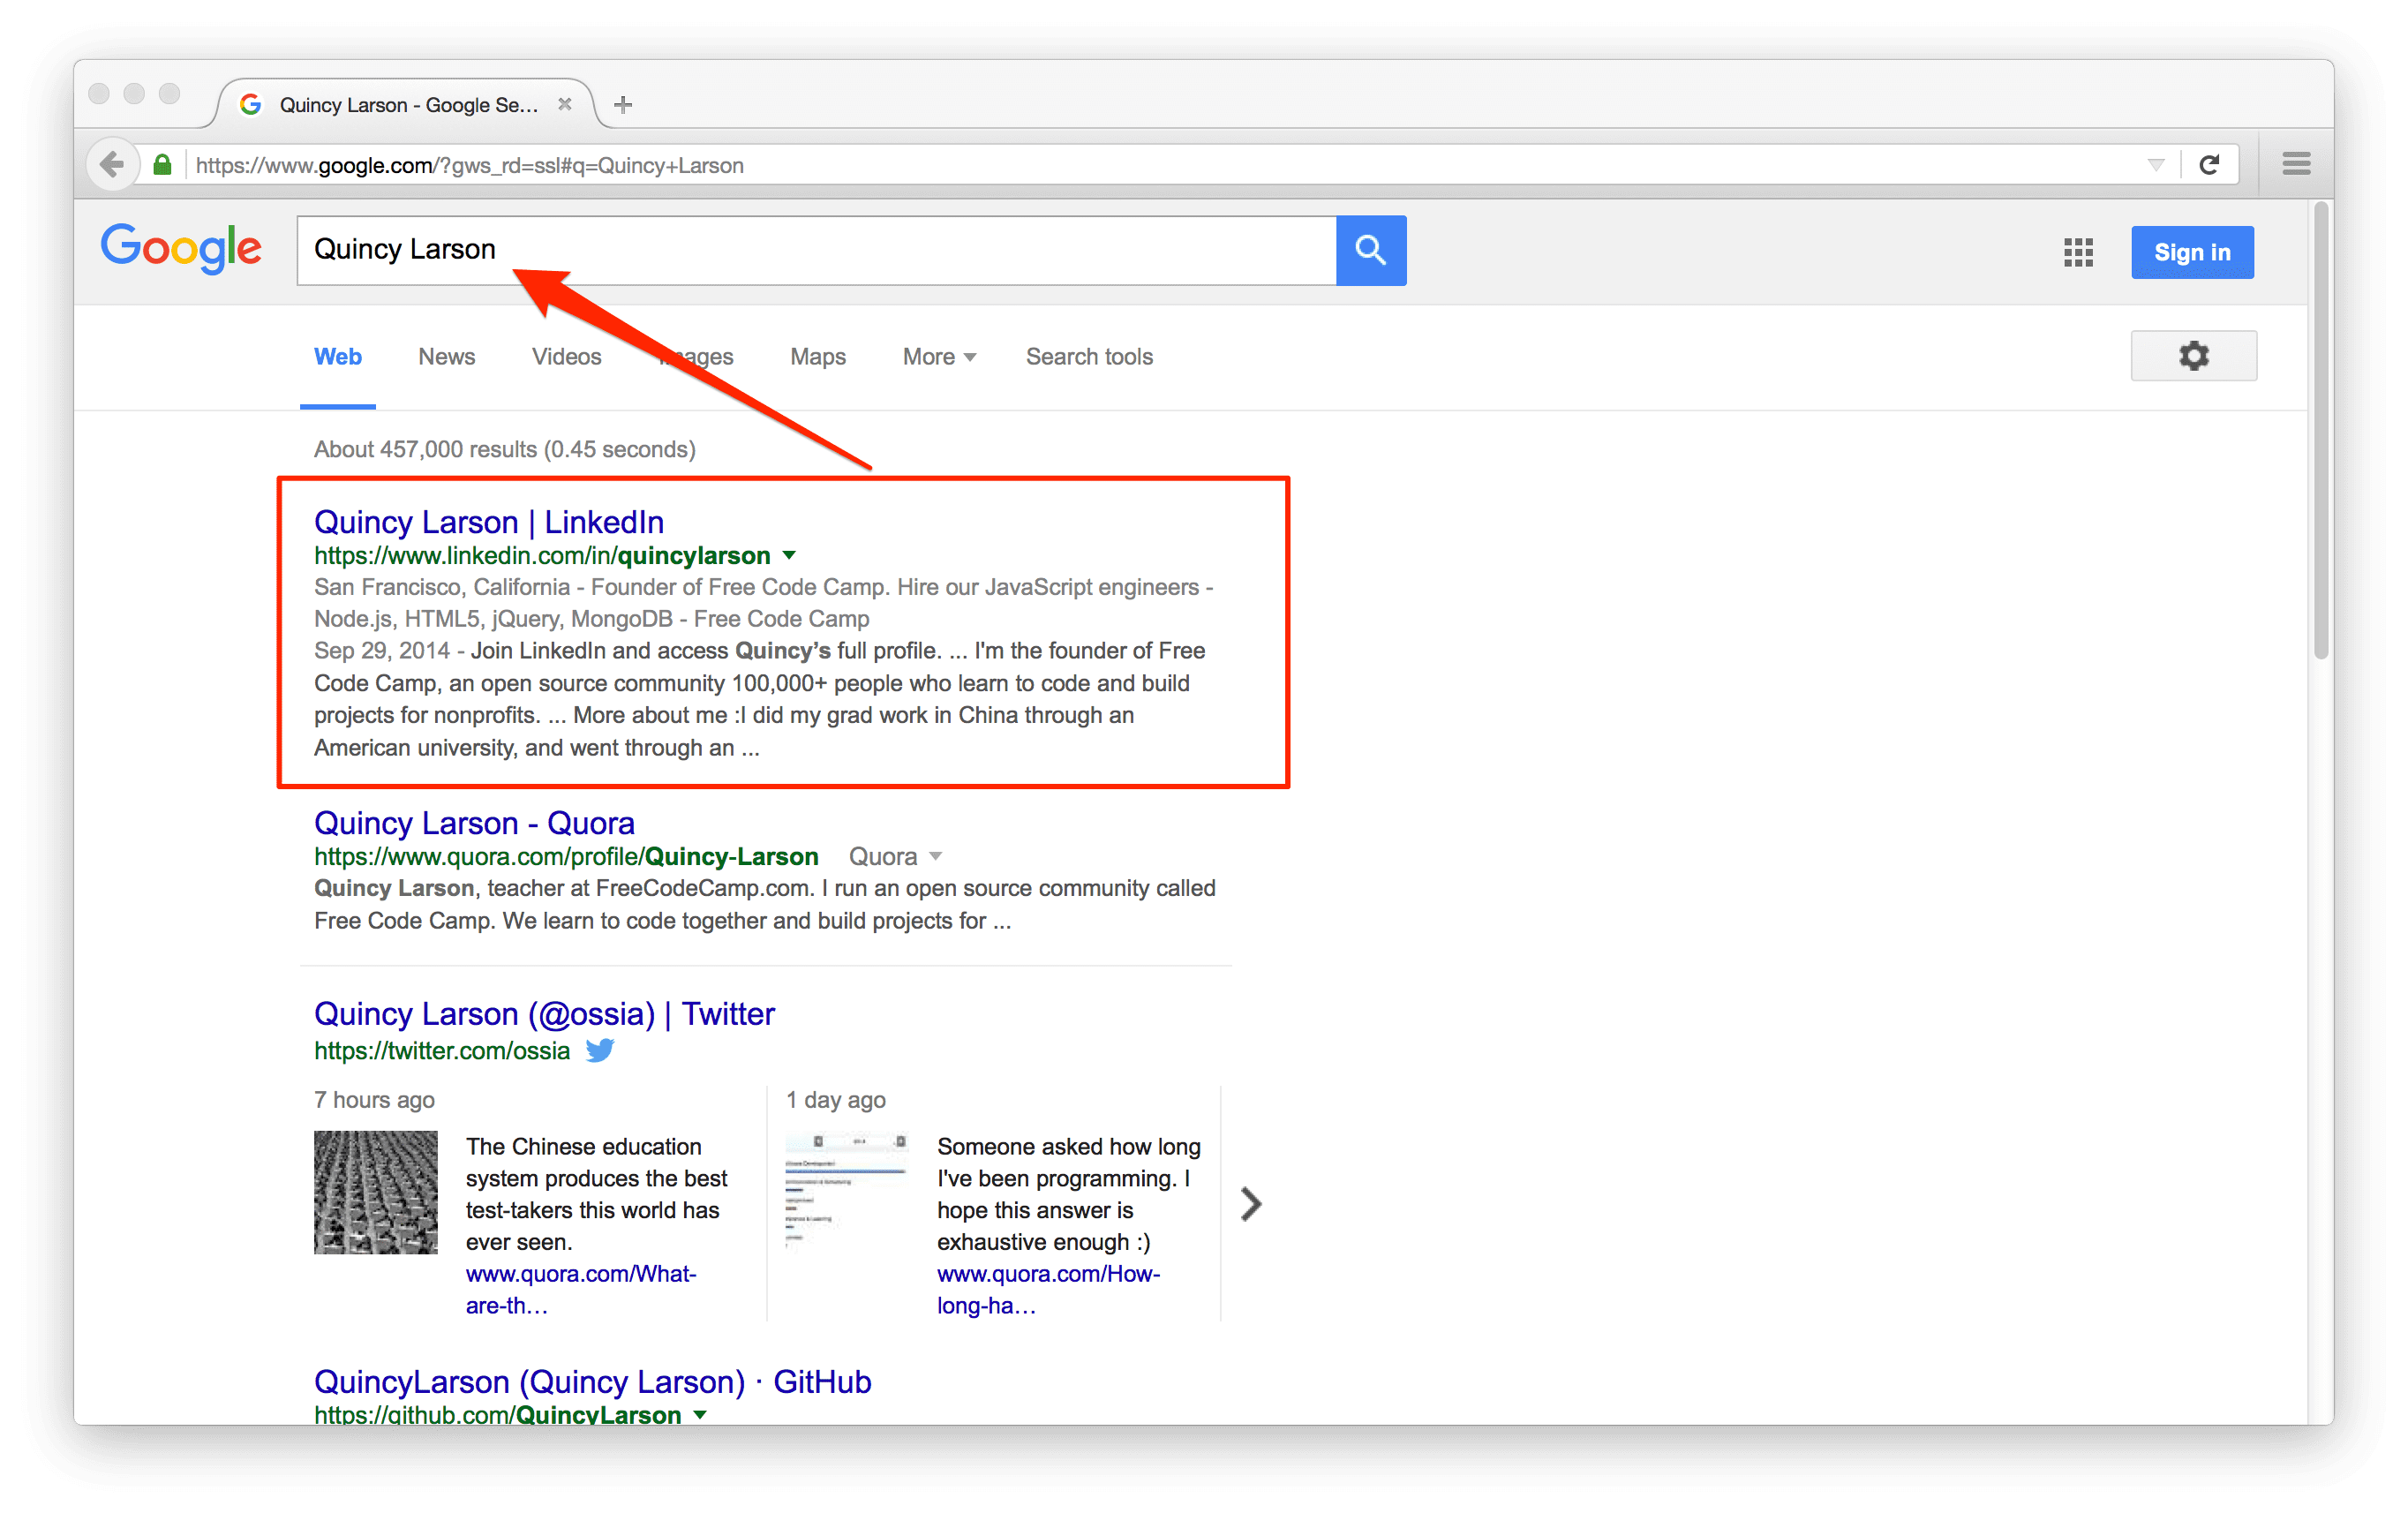The width and height of the screenshot is (2408, 1513).
Task: Open the Quincy Larson | LinkedIn result
Action: point(488,521)
